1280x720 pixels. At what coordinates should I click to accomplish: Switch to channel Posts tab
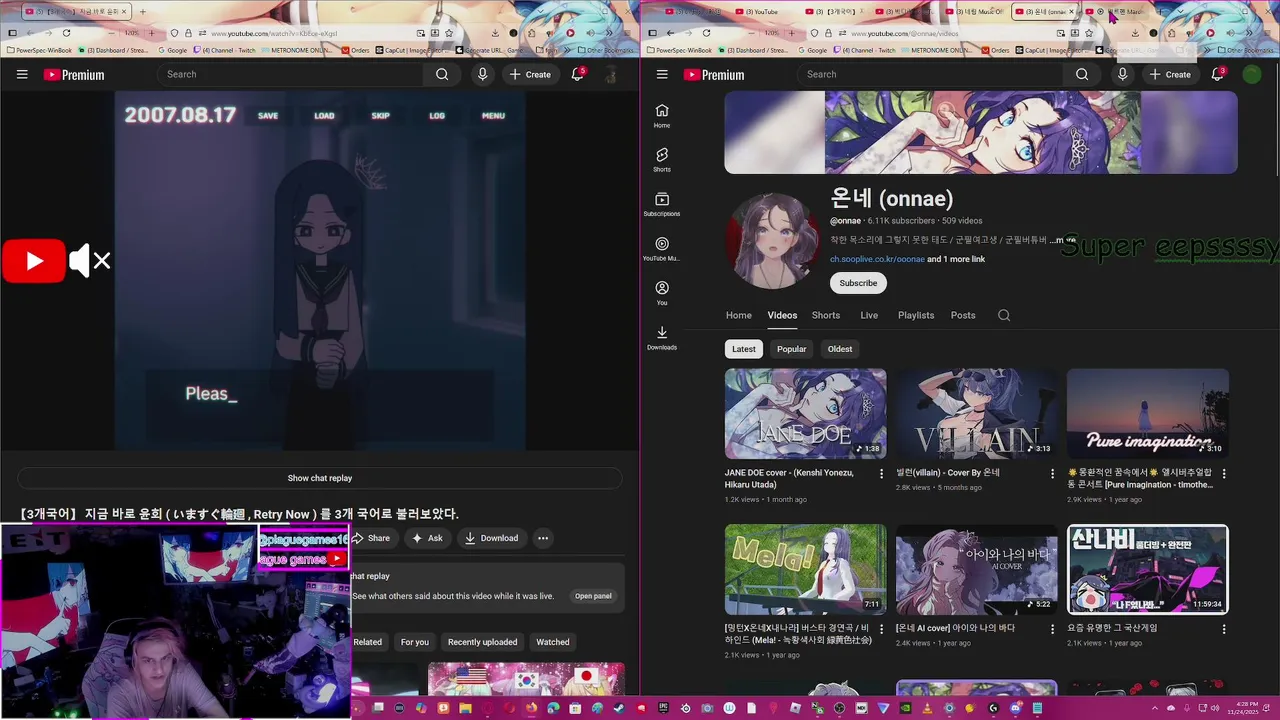point(963,315)
